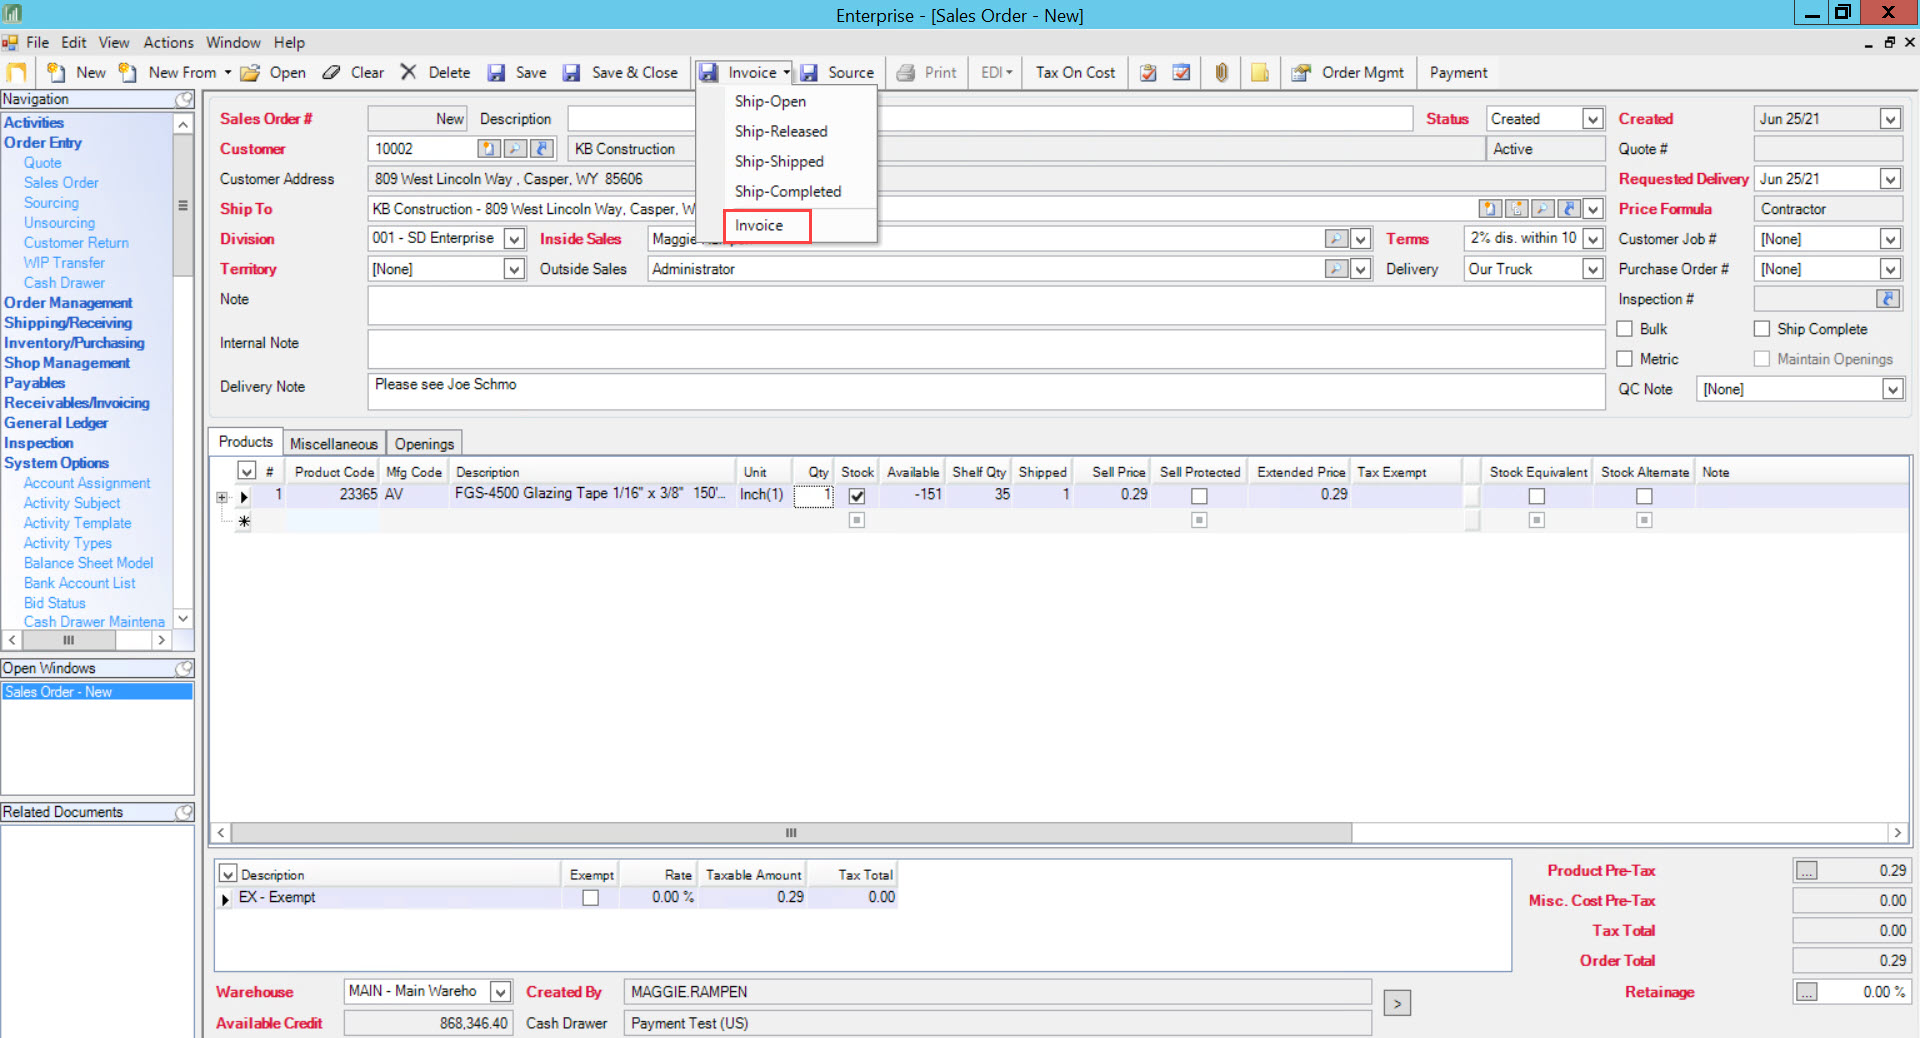Click into the Delivery Note text field

pos(985,391)
